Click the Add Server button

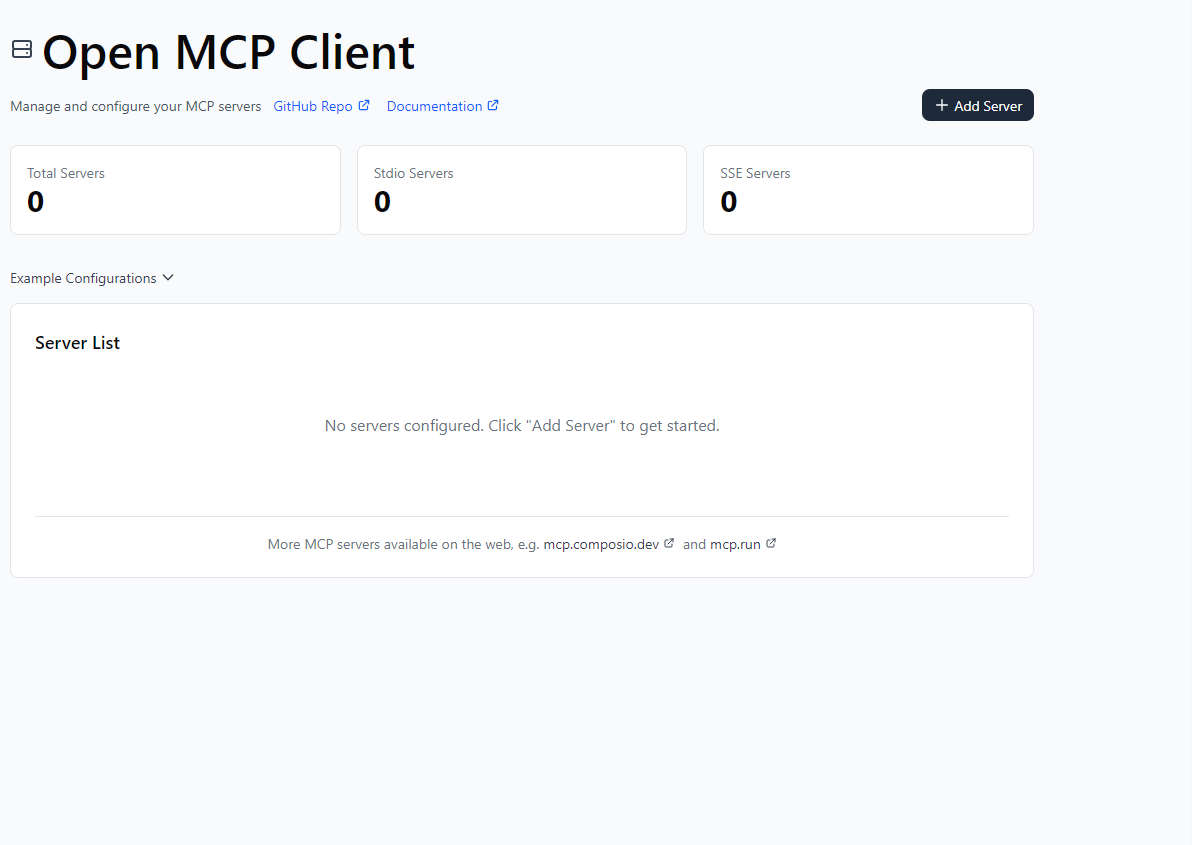(978, 106)
